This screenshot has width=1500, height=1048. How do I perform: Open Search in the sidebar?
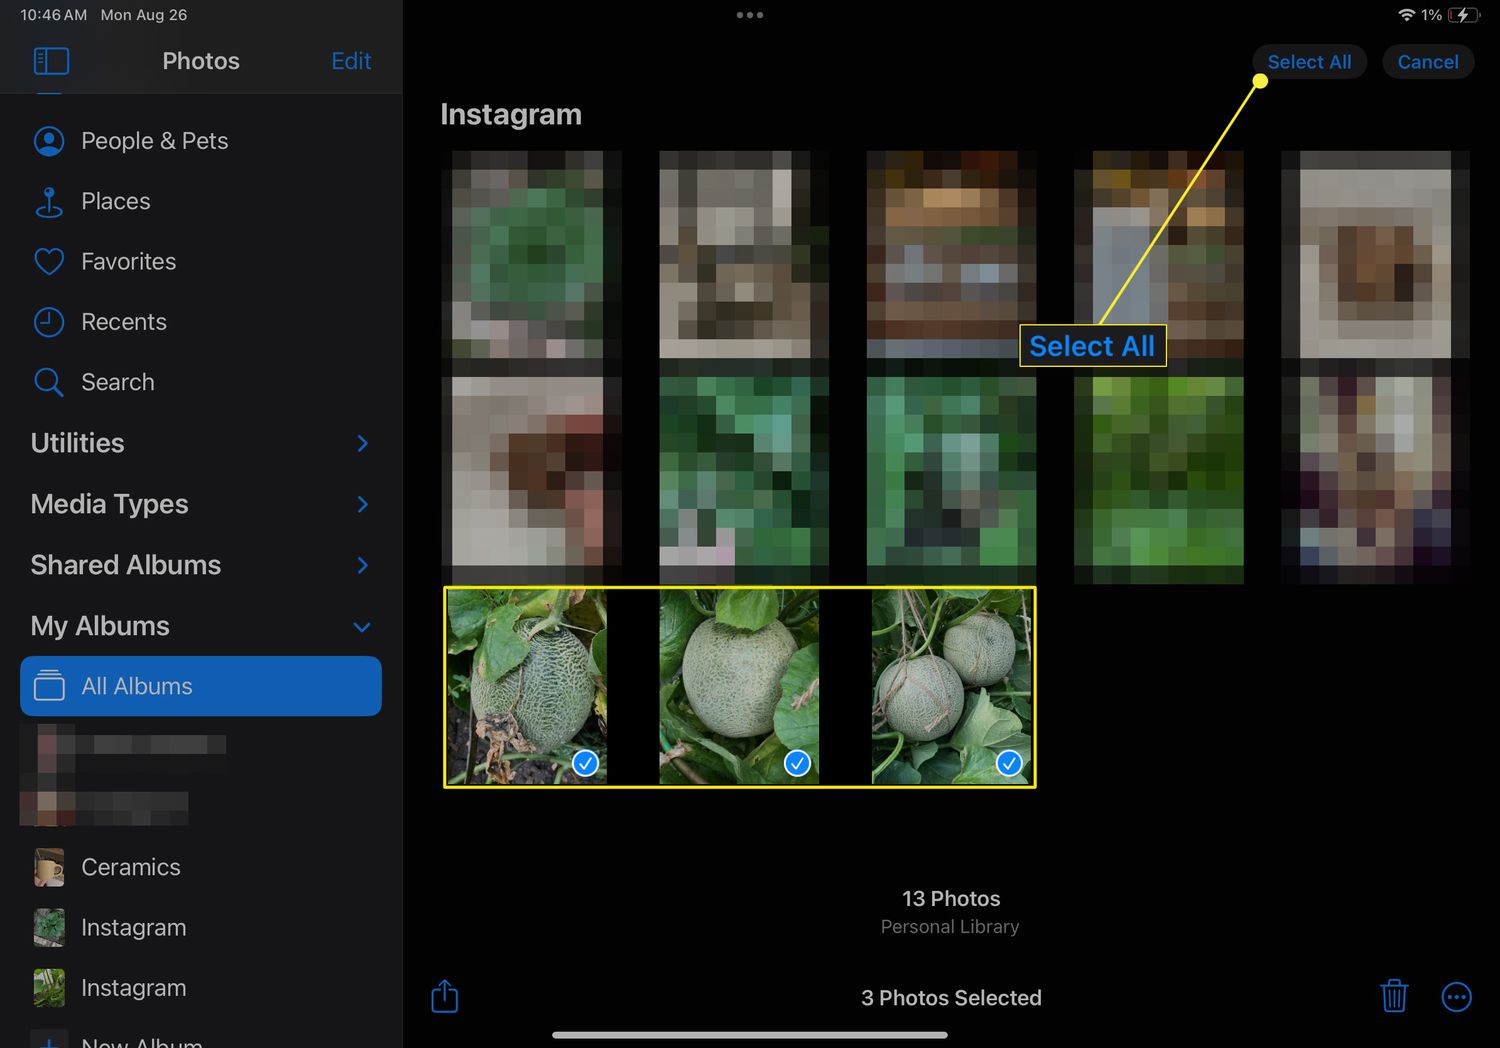pyautogui.click(x=117, y=382)
